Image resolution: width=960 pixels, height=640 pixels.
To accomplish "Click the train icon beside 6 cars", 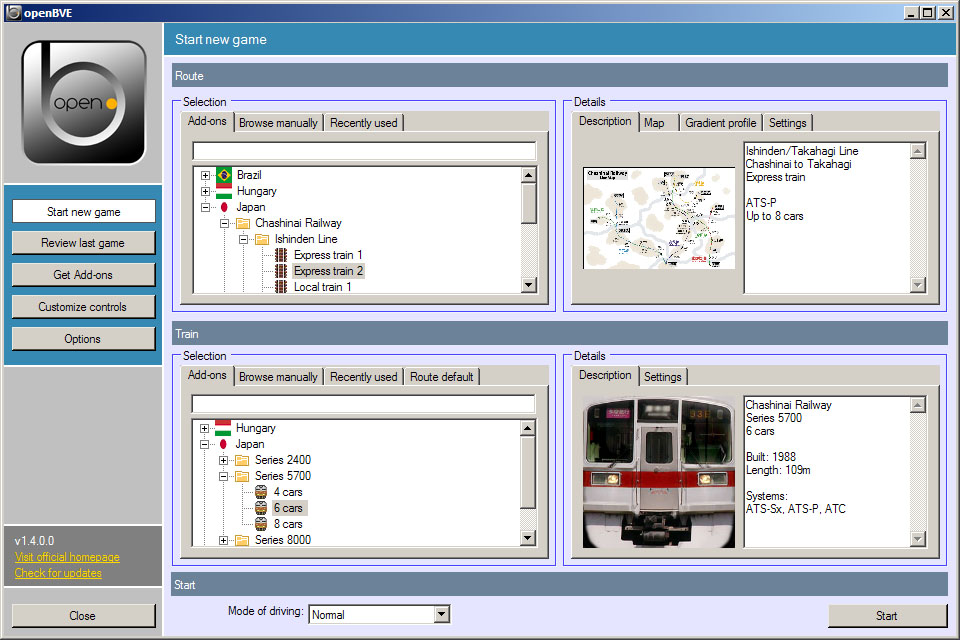I will point(261,508).
